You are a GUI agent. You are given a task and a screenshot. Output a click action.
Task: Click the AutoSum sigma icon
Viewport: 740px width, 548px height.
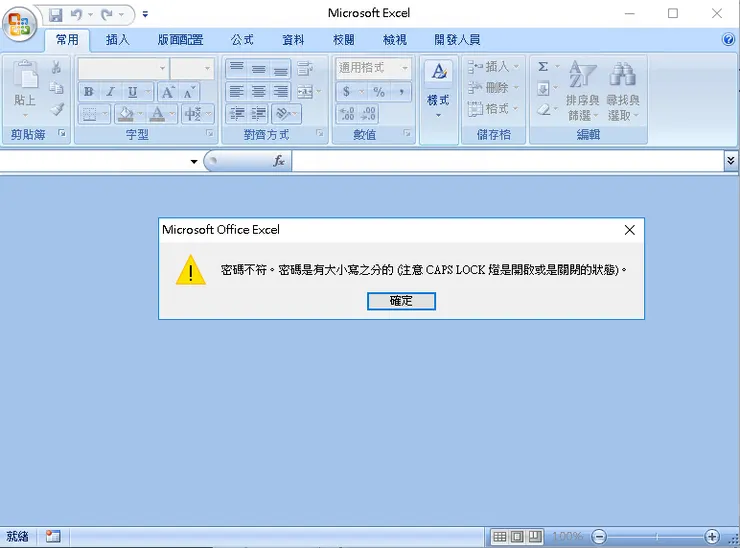coord(543,67)
